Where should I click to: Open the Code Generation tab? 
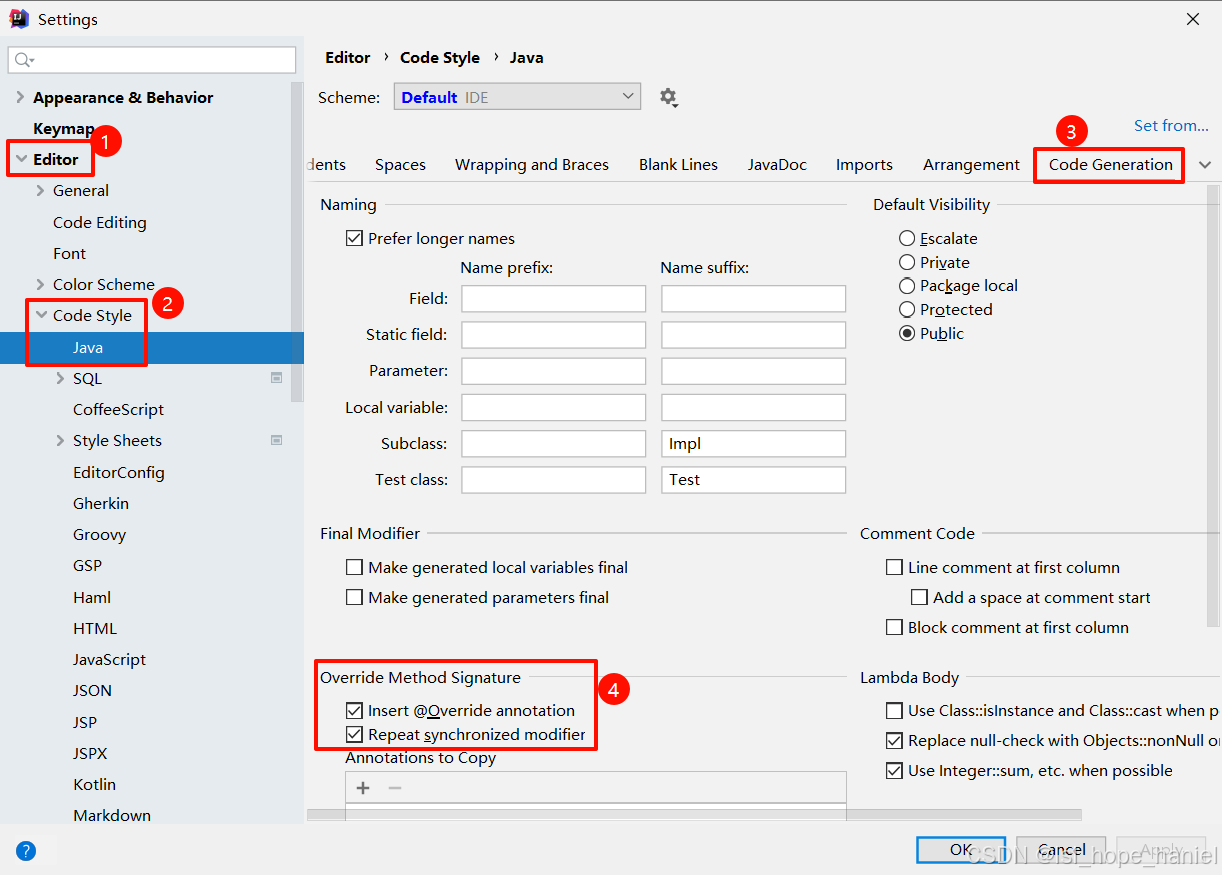pyautogui.click(x=1110, y=165)
